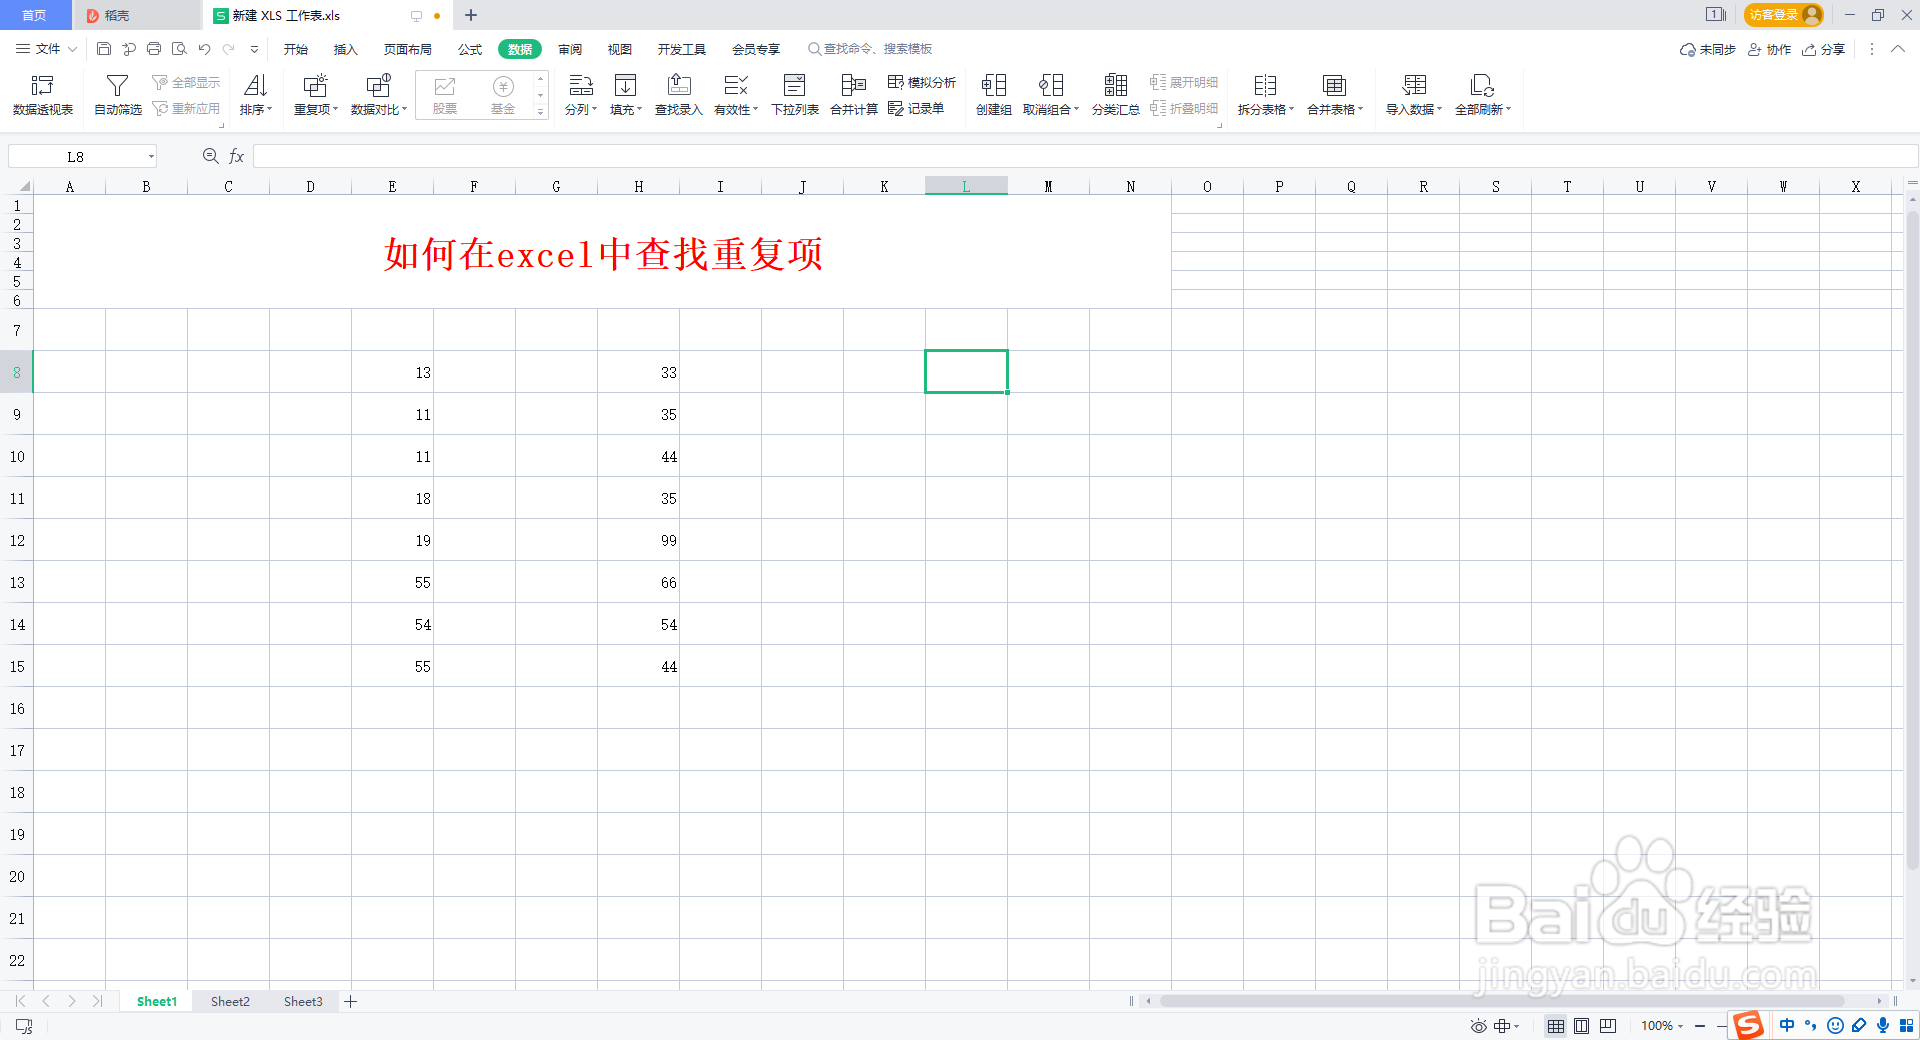Image resolution: width=1920 pixels, height=1040 pixels.
Task: Open the name box dropdown for L8
Action: coord(151,157)
